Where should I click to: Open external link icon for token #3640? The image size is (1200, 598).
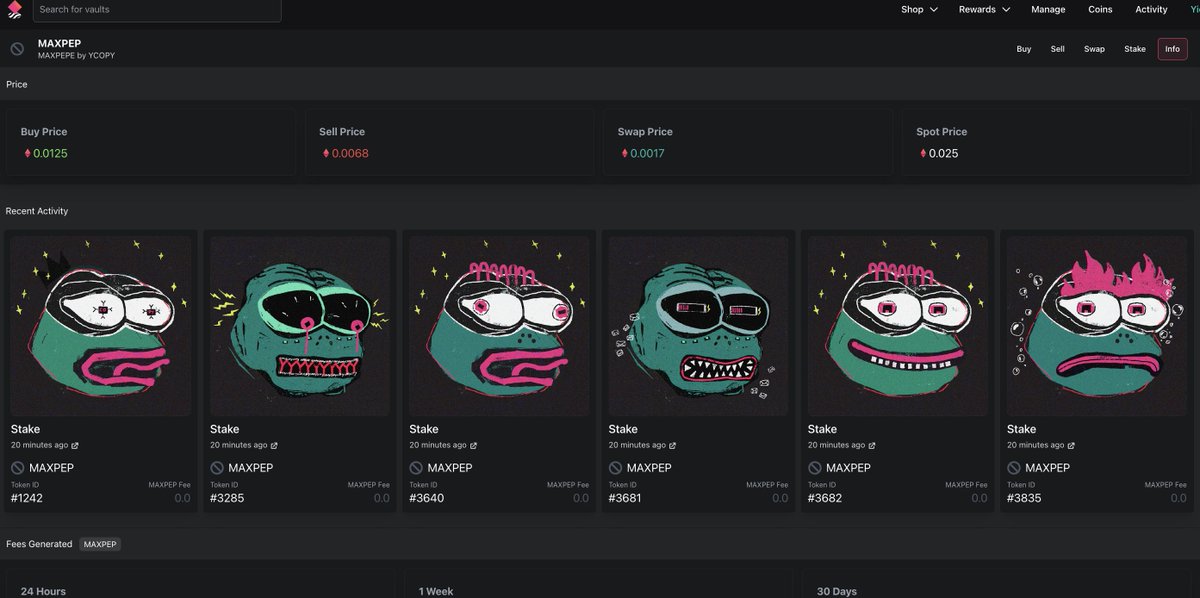tap(474, 446)
